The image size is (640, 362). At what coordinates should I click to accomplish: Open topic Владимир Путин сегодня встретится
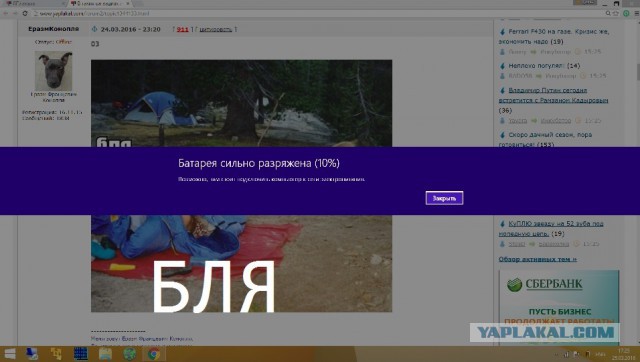[x=553, y=95]
